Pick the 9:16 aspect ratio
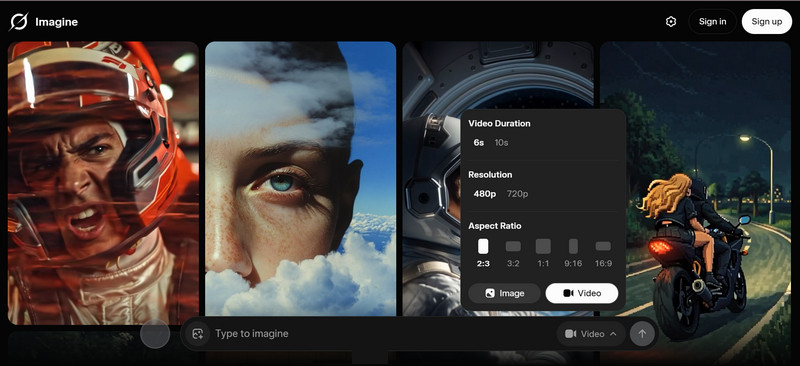Viewport: 800px width, 366px height. 573,253
